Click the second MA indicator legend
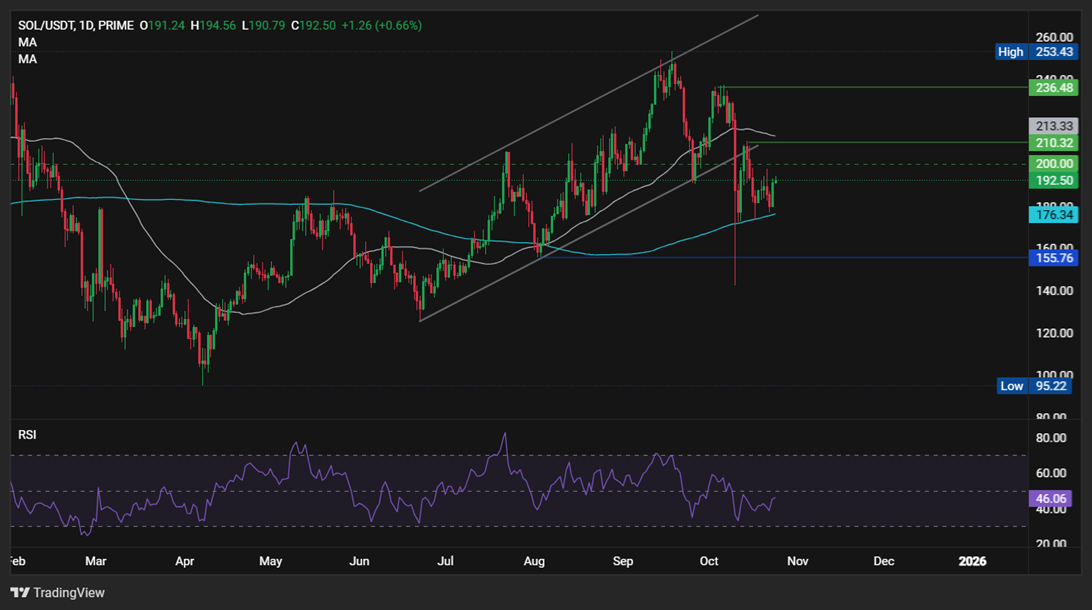Screen dimensions: 1092x610 tap(27, 58)
